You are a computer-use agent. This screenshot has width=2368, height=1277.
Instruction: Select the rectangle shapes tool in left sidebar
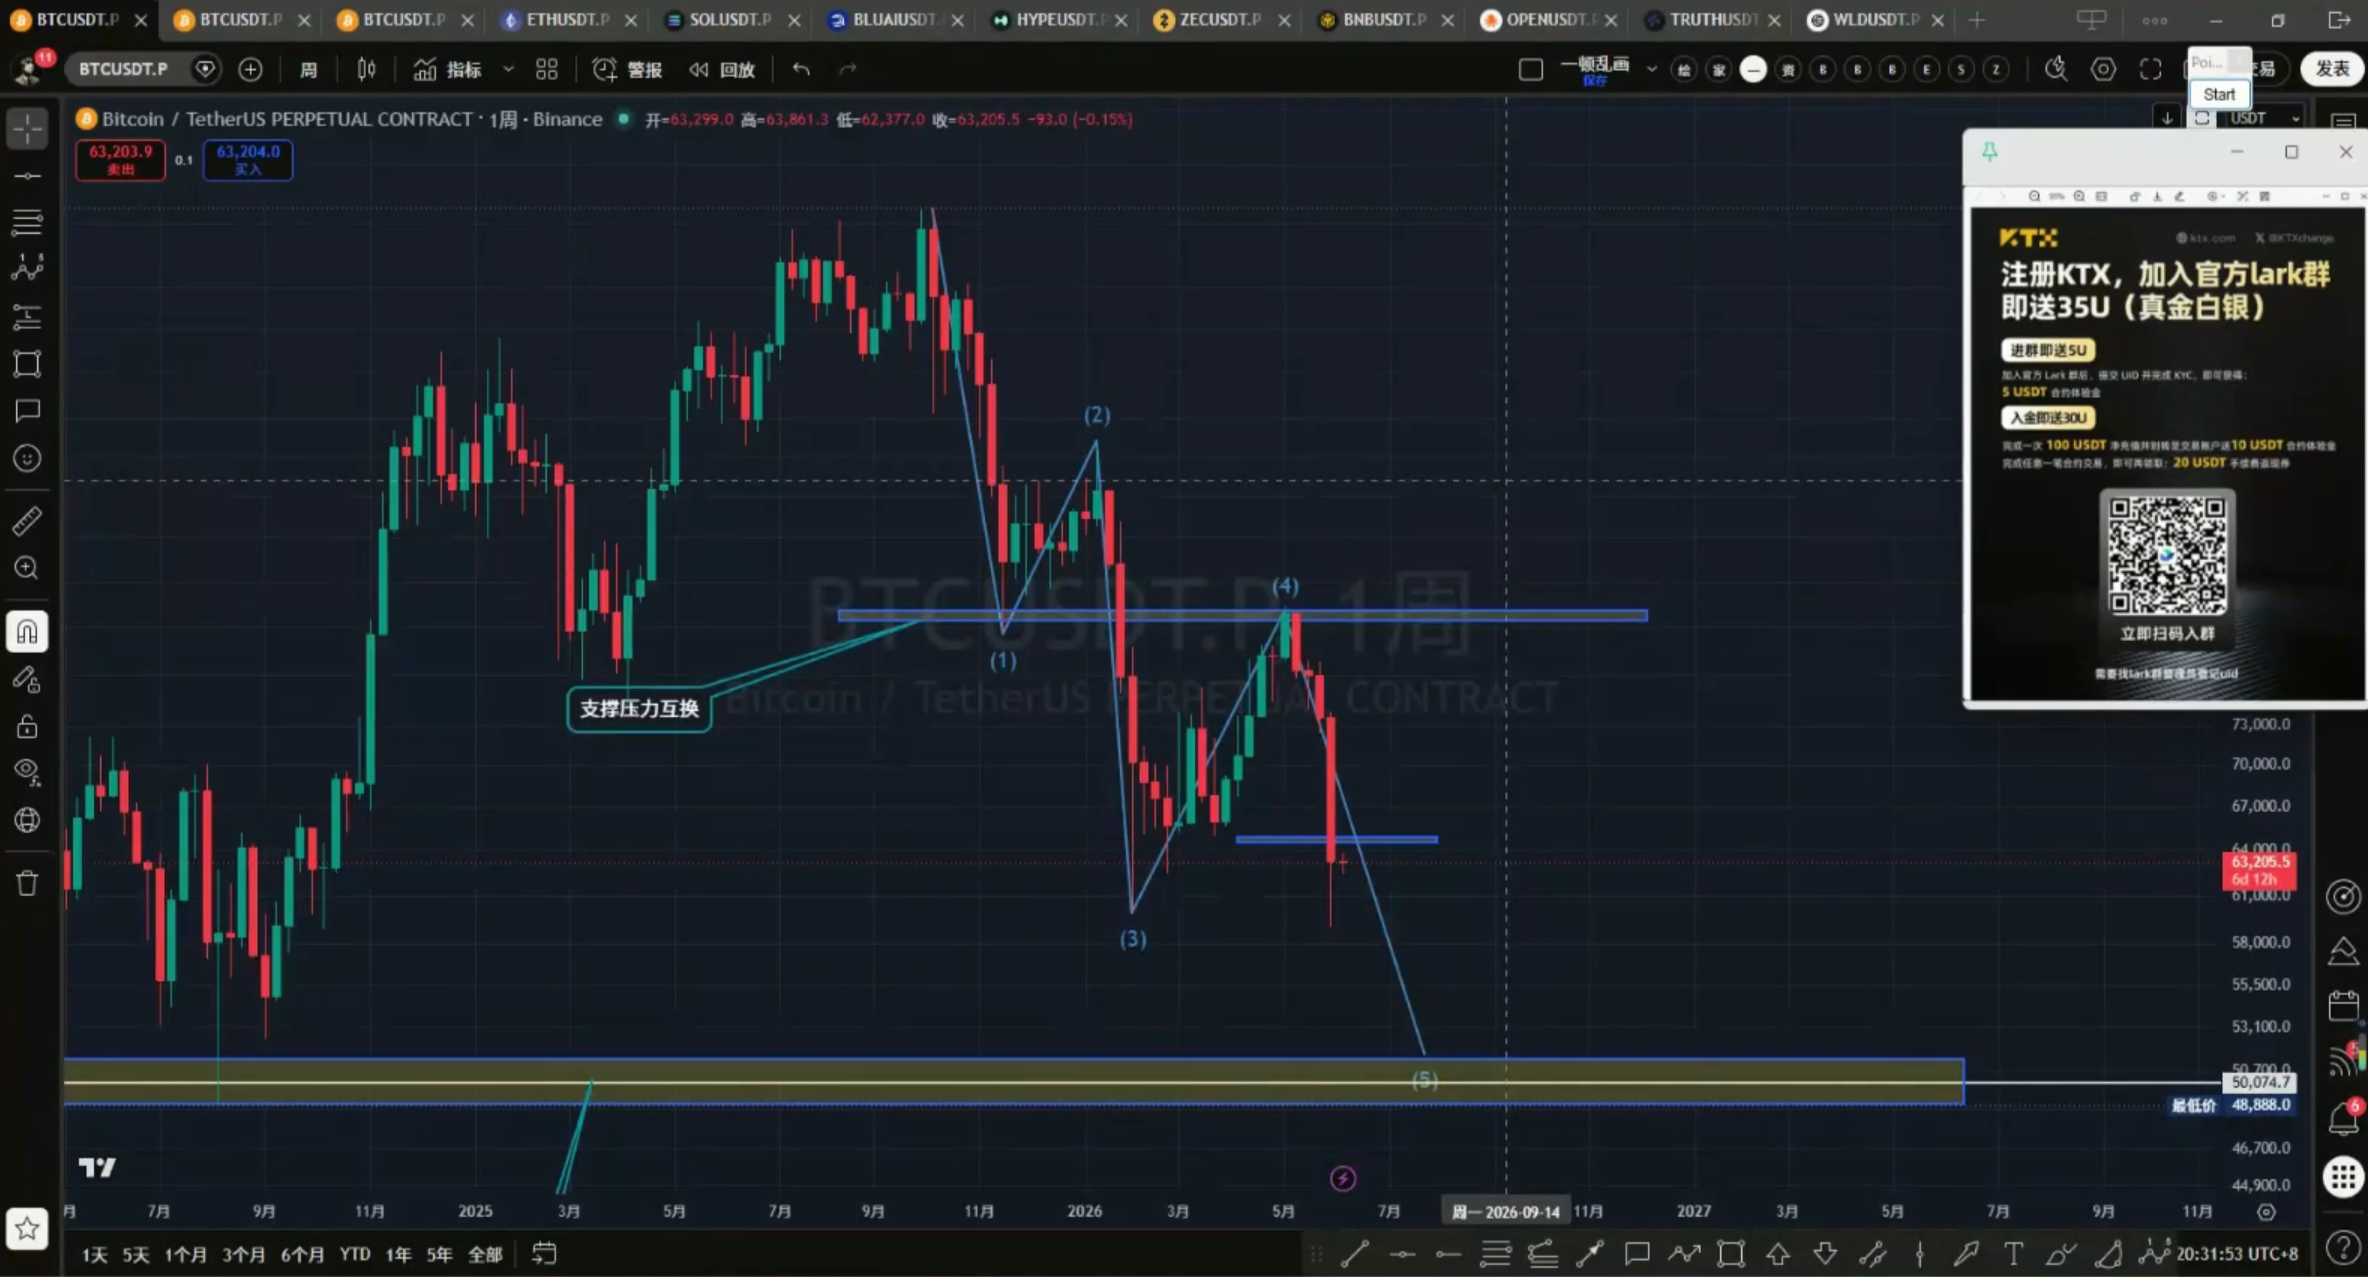click(27, 363)
